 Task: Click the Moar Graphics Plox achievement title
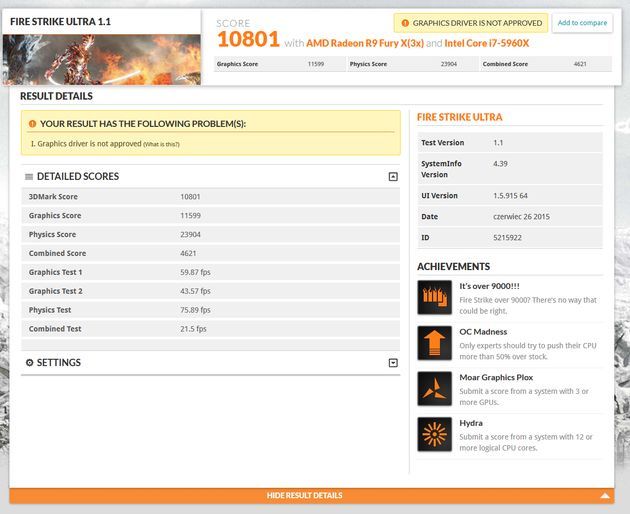click(x=496, y=377)
